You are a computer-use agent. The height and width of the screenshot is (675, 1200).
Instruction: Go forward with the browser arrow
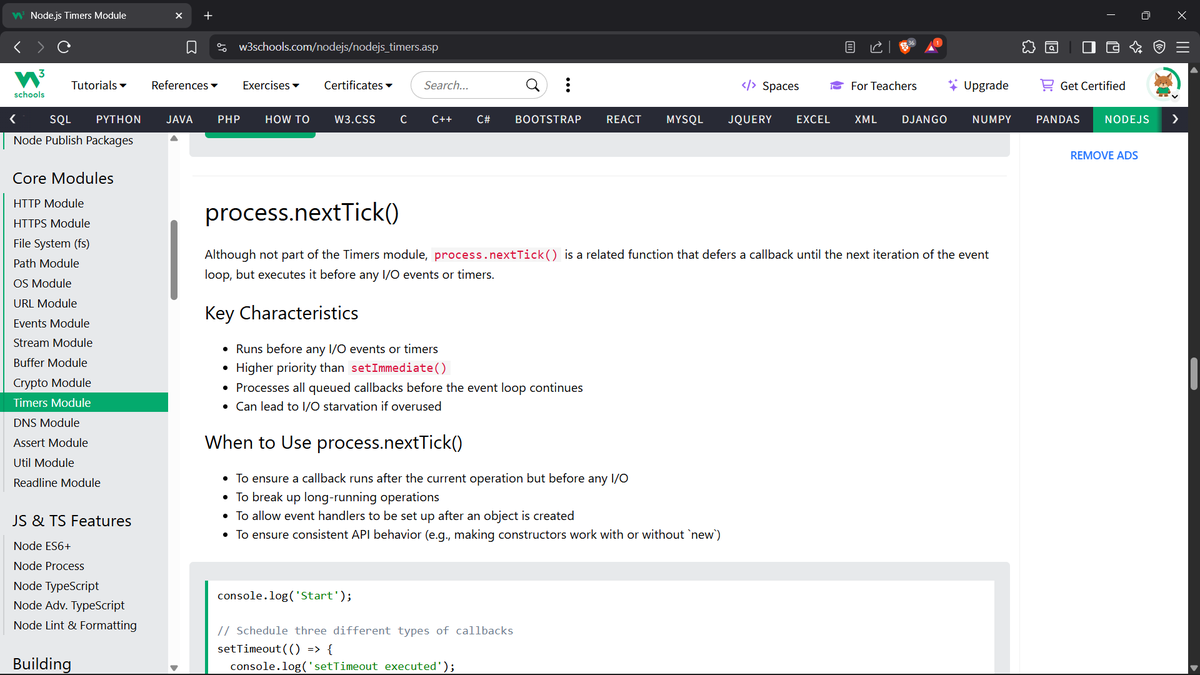tap(41, 47)
